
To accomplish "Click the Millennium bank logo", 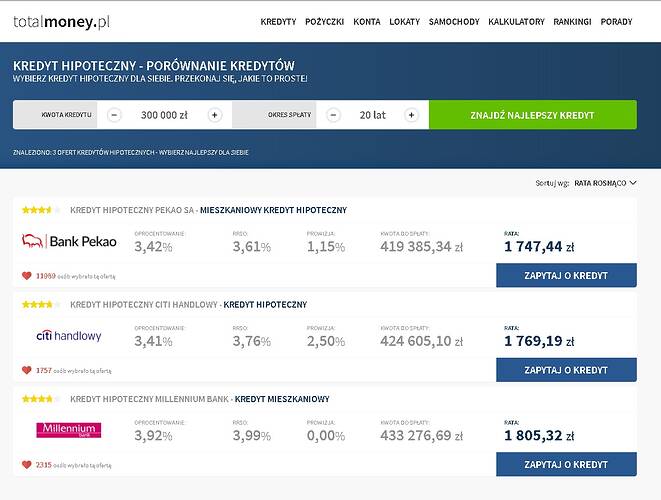I will [x=69, y=430].
